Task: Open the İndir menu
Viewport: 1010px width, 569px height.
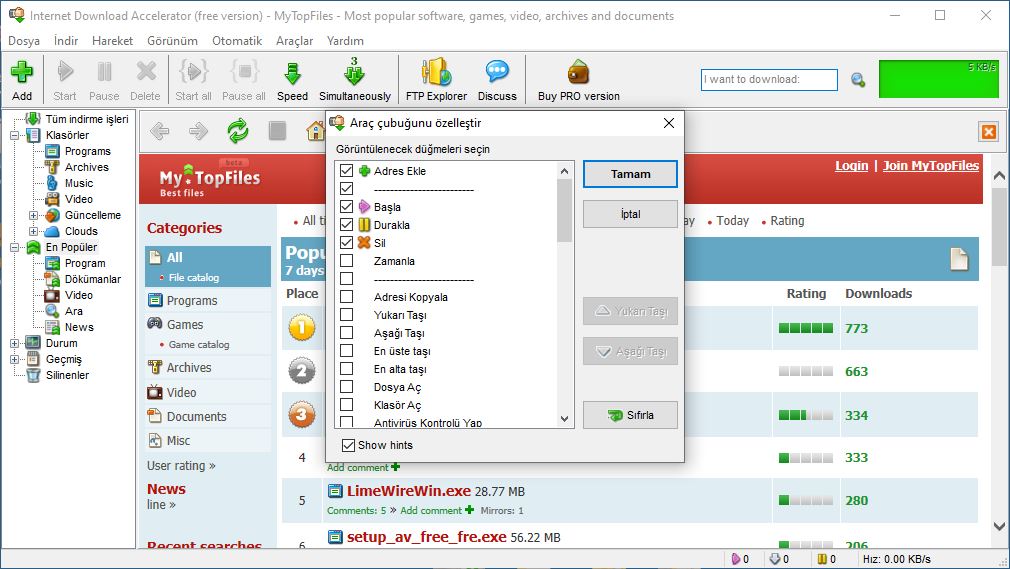Action: click(x=66, y=41)
